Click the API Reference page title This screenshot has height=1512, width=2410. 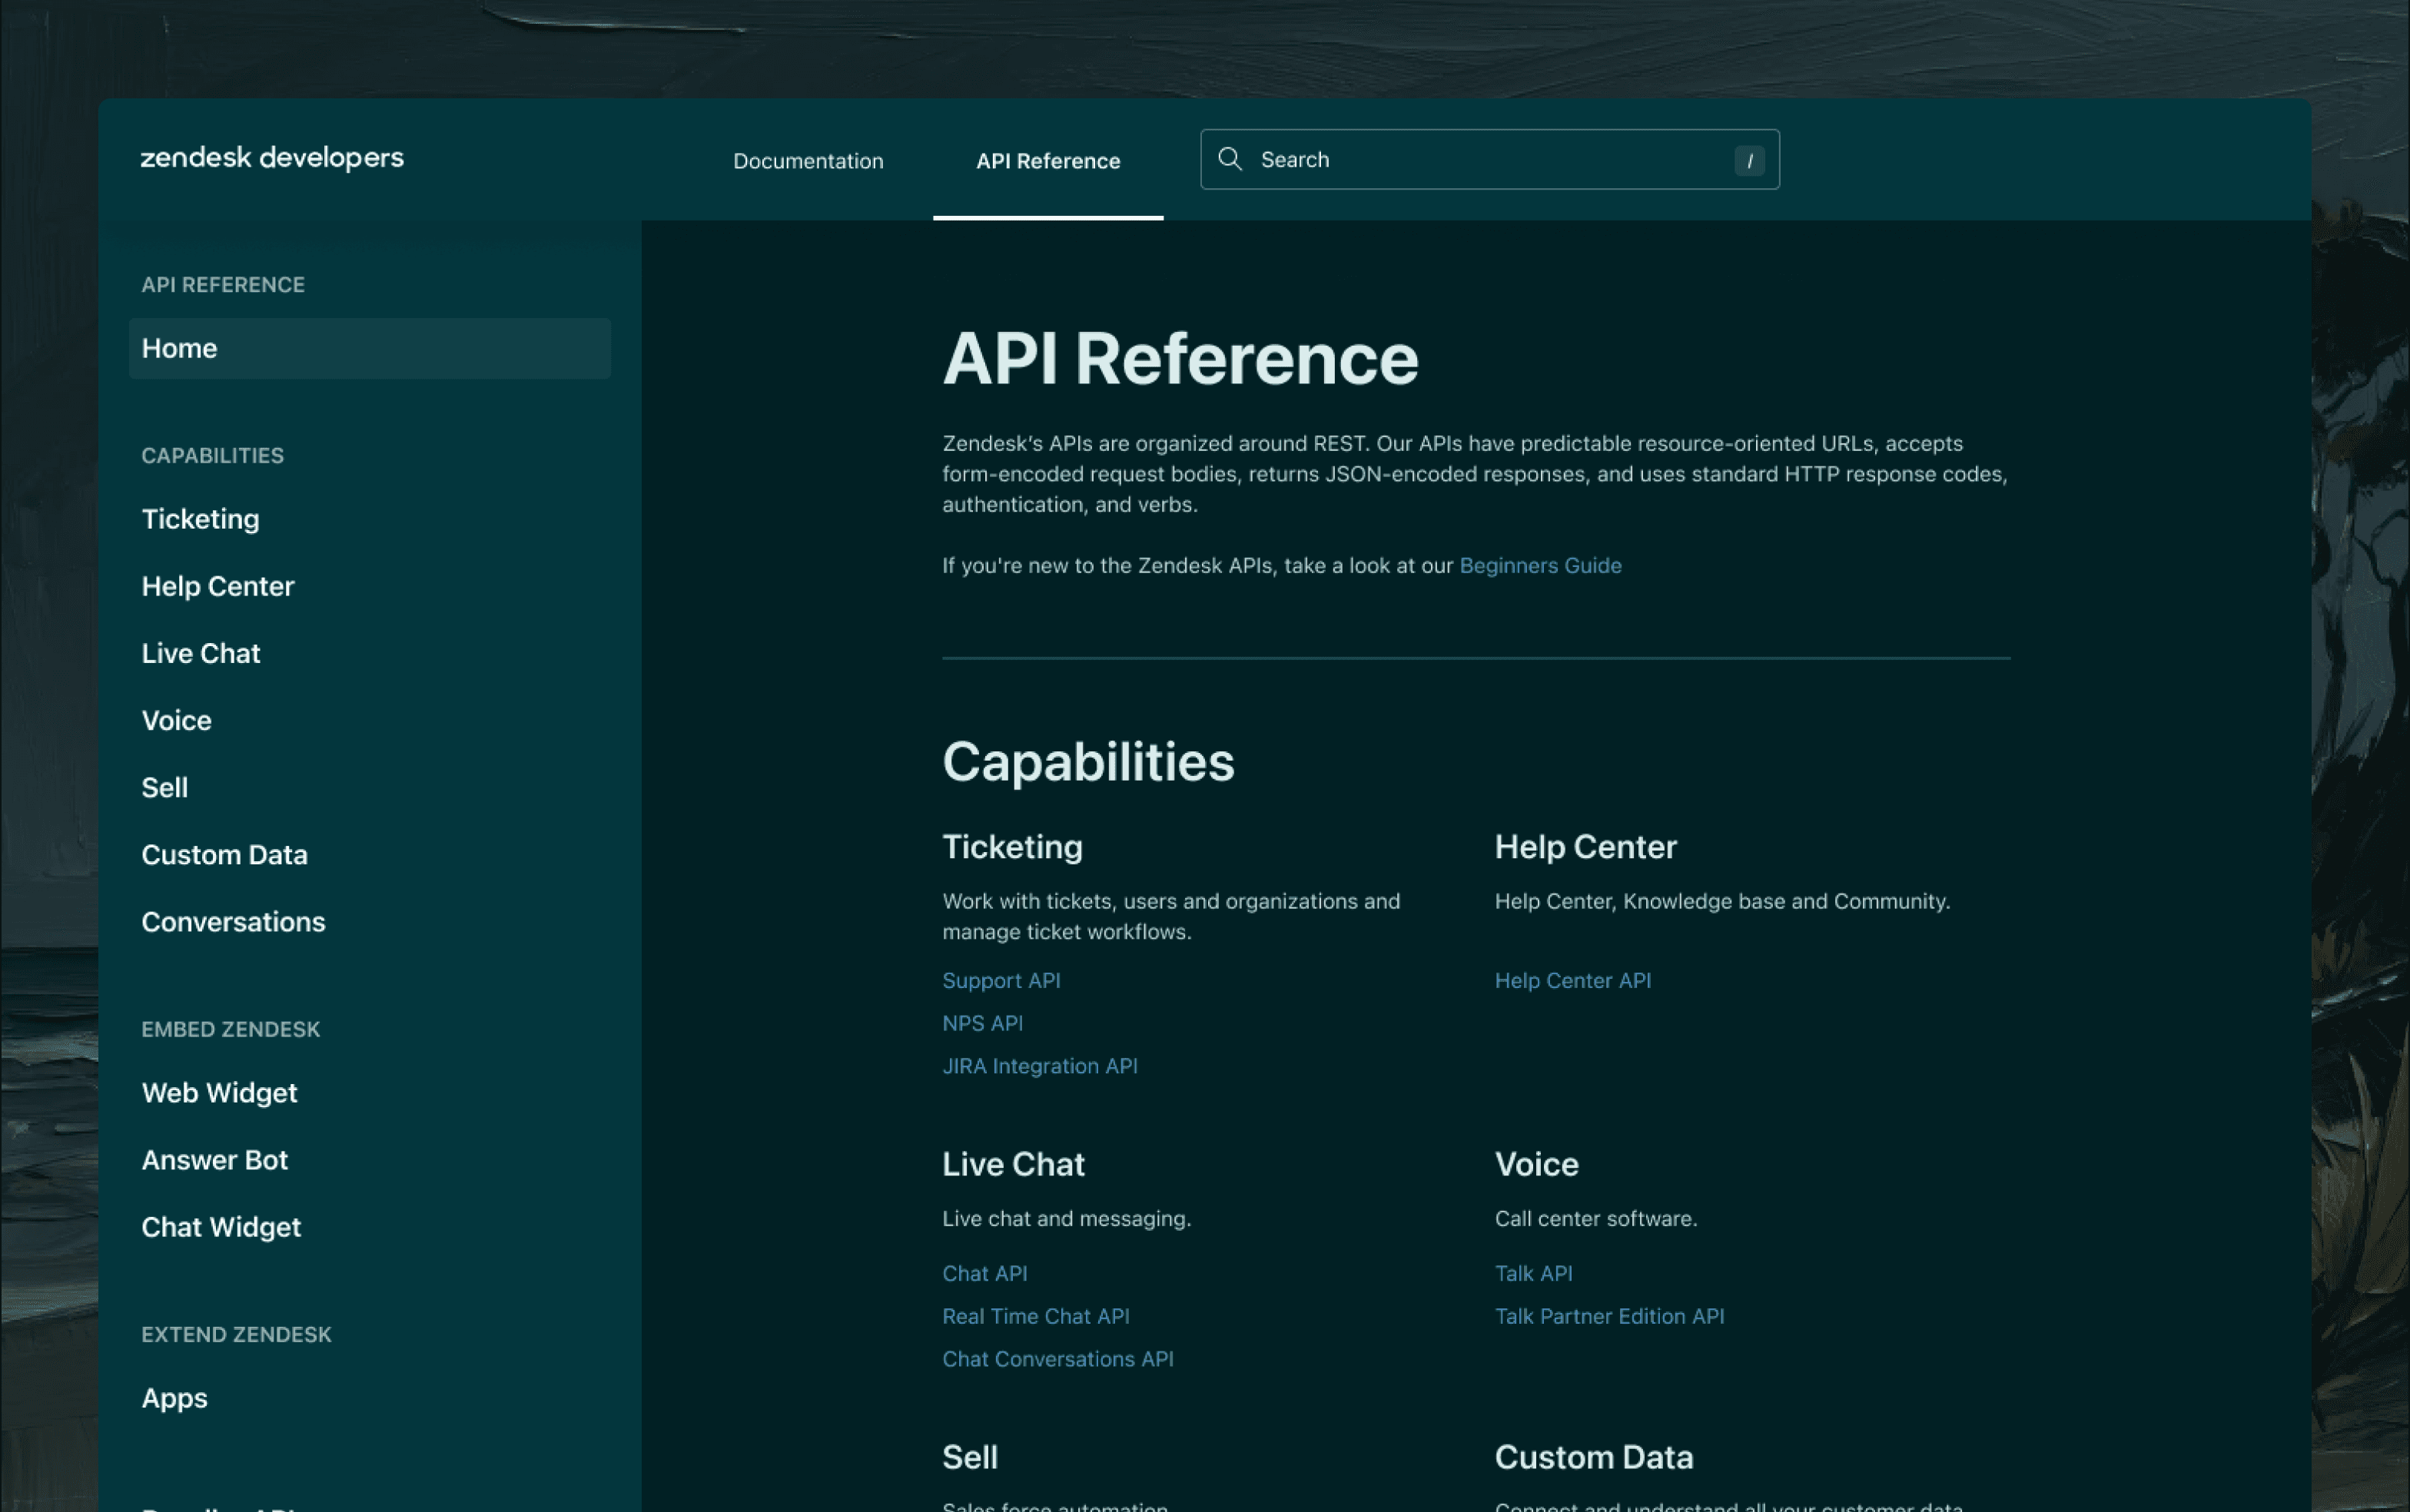point(1180,358)
